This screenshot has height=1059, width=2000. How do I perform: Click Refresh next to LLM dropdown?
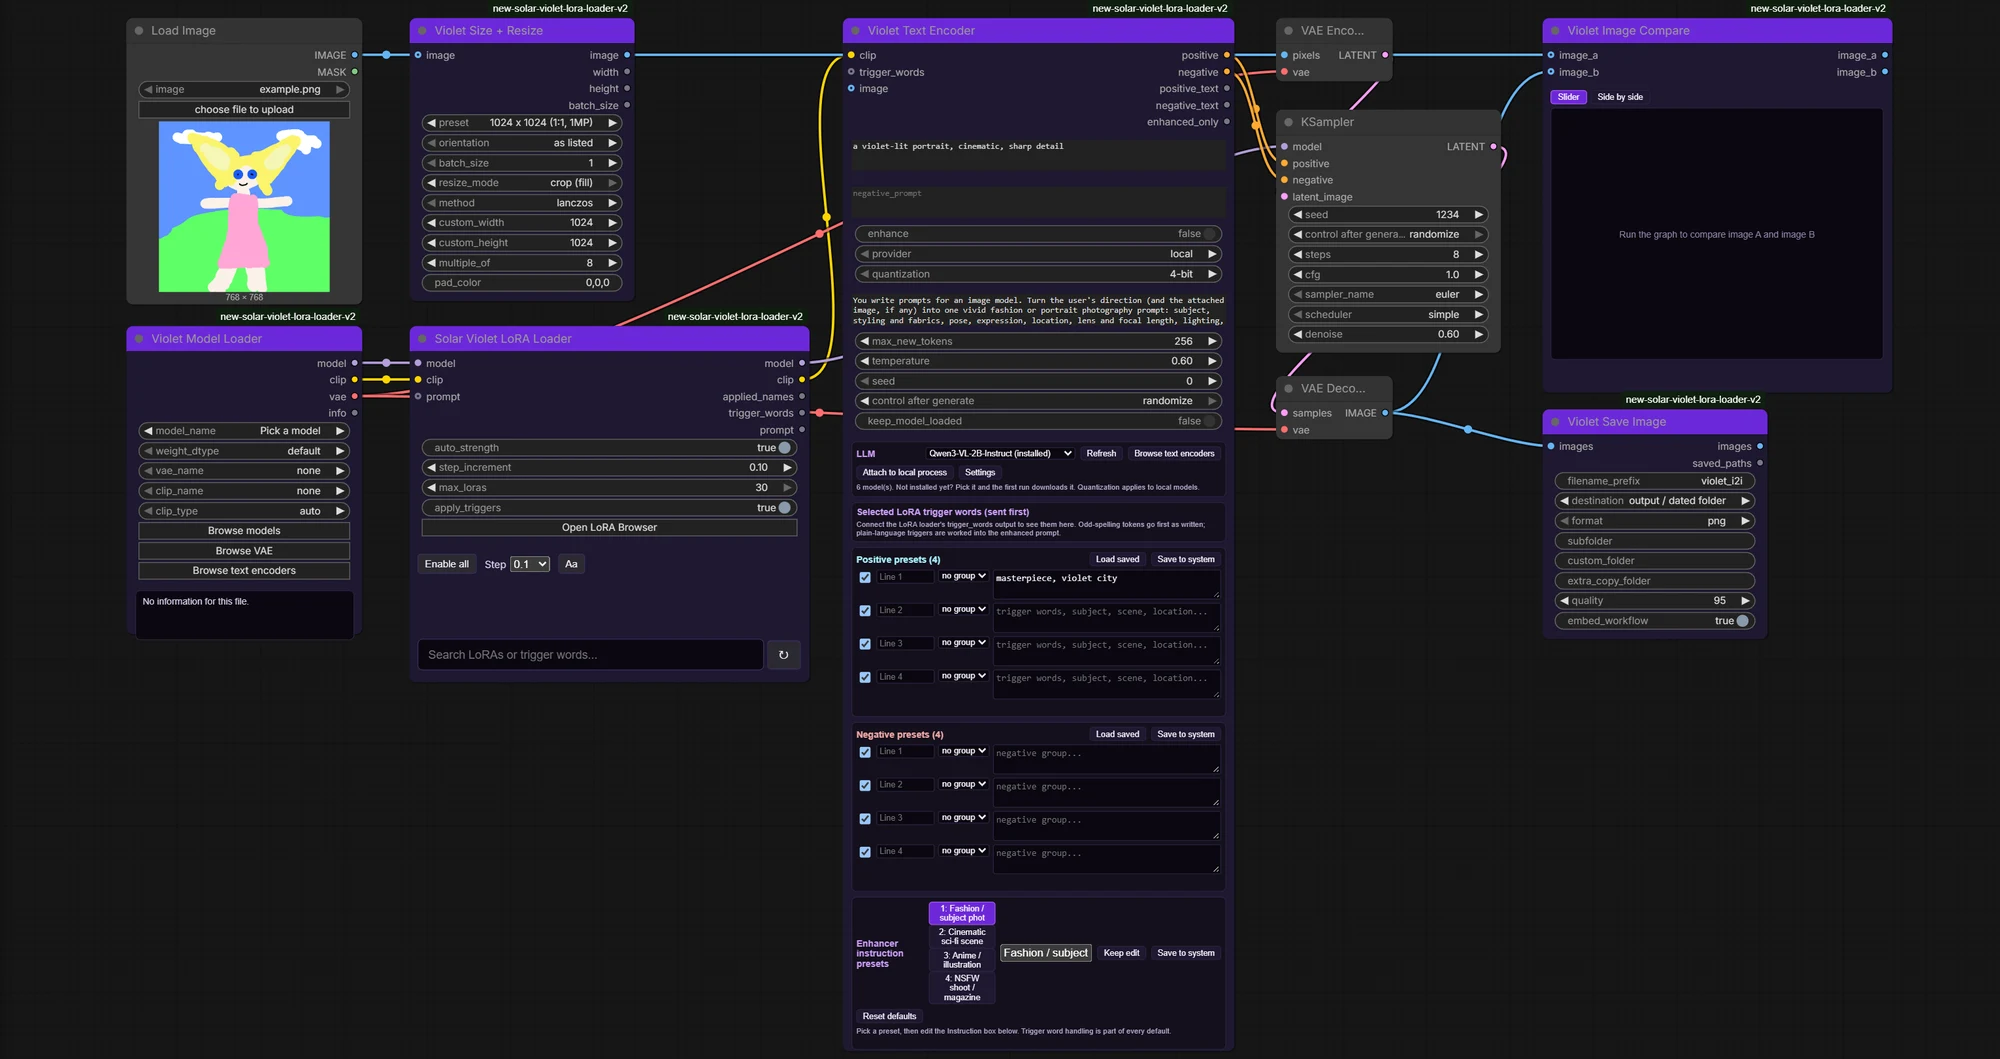1101,454
